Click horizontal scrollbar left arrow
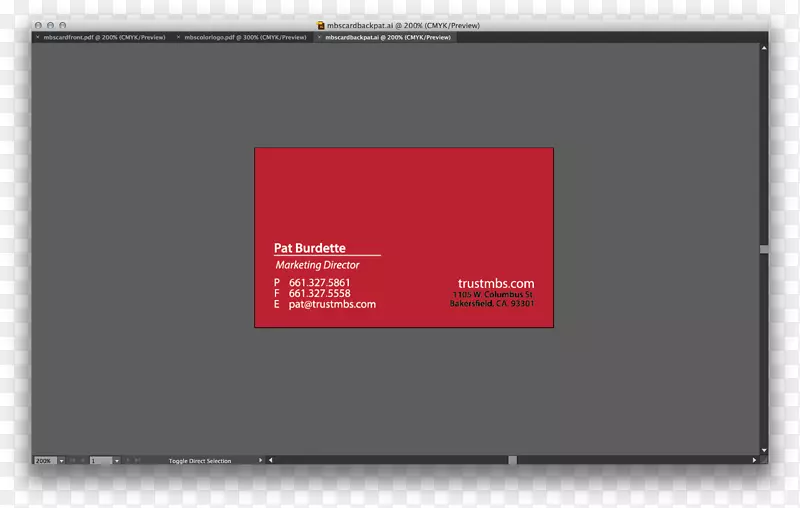The width and height of the screenshot is (800, 508). 270,461
